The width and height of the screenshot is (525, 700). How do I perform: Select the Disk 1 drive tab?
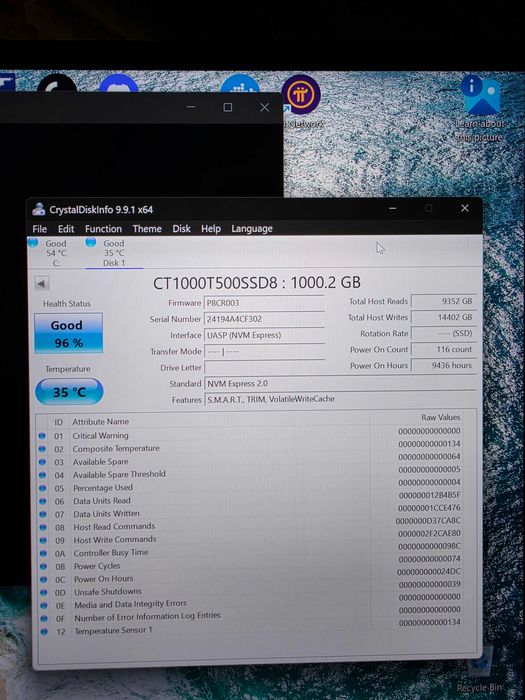click(113, 253)
